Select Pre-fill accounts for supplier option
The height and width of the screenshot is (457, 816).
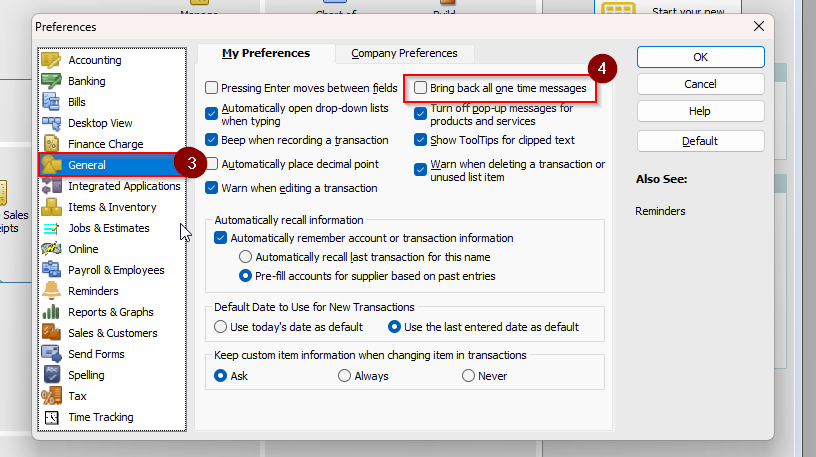245,276
